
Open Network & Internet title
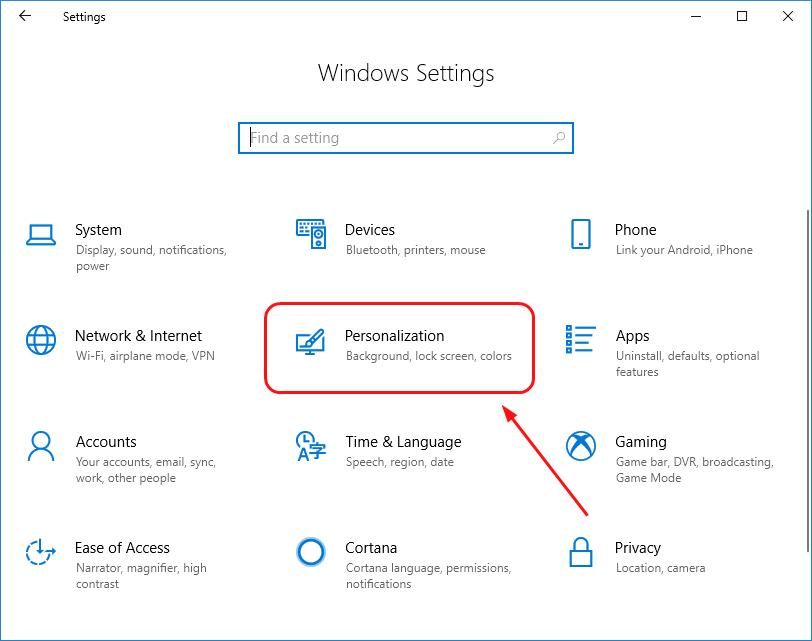pos(138,336)
